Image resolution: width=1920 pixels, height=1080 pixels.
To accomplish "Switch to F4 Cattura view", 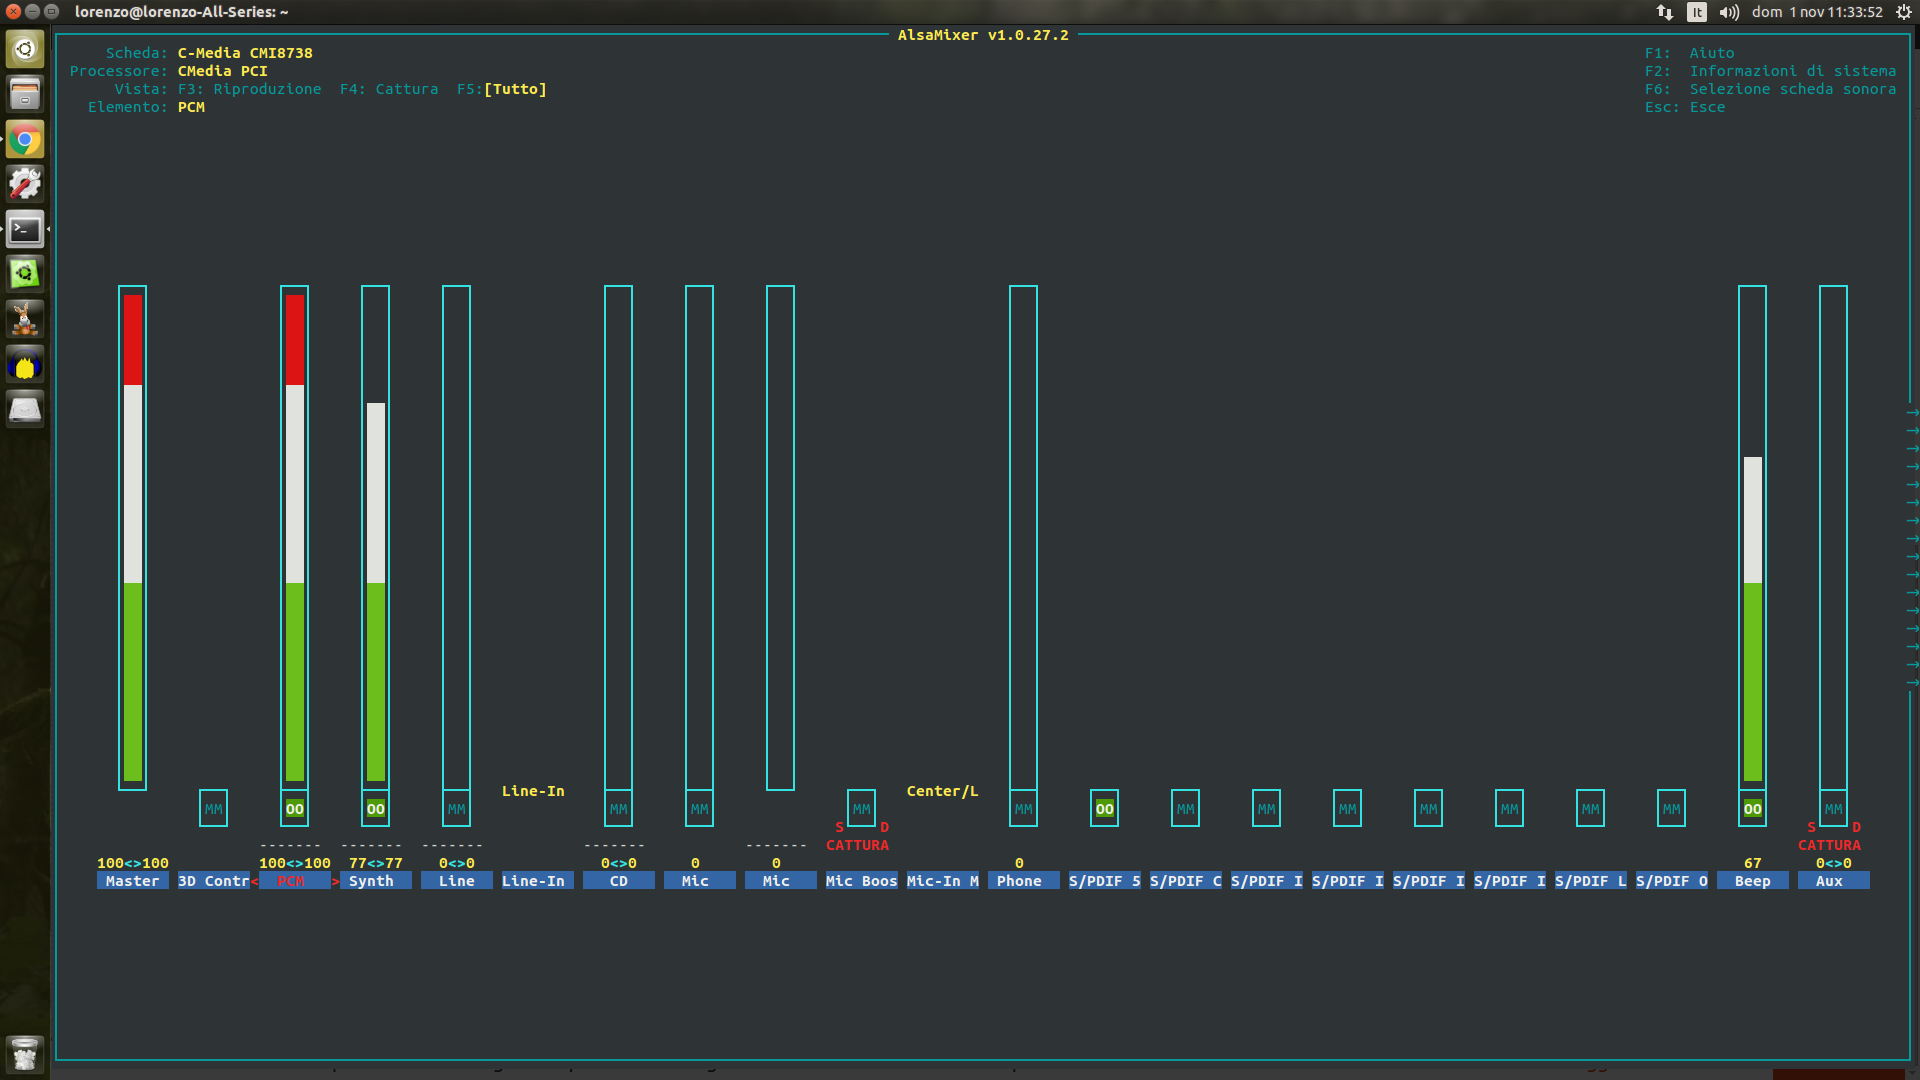I will pyautogui.click(x=389, y=89).
